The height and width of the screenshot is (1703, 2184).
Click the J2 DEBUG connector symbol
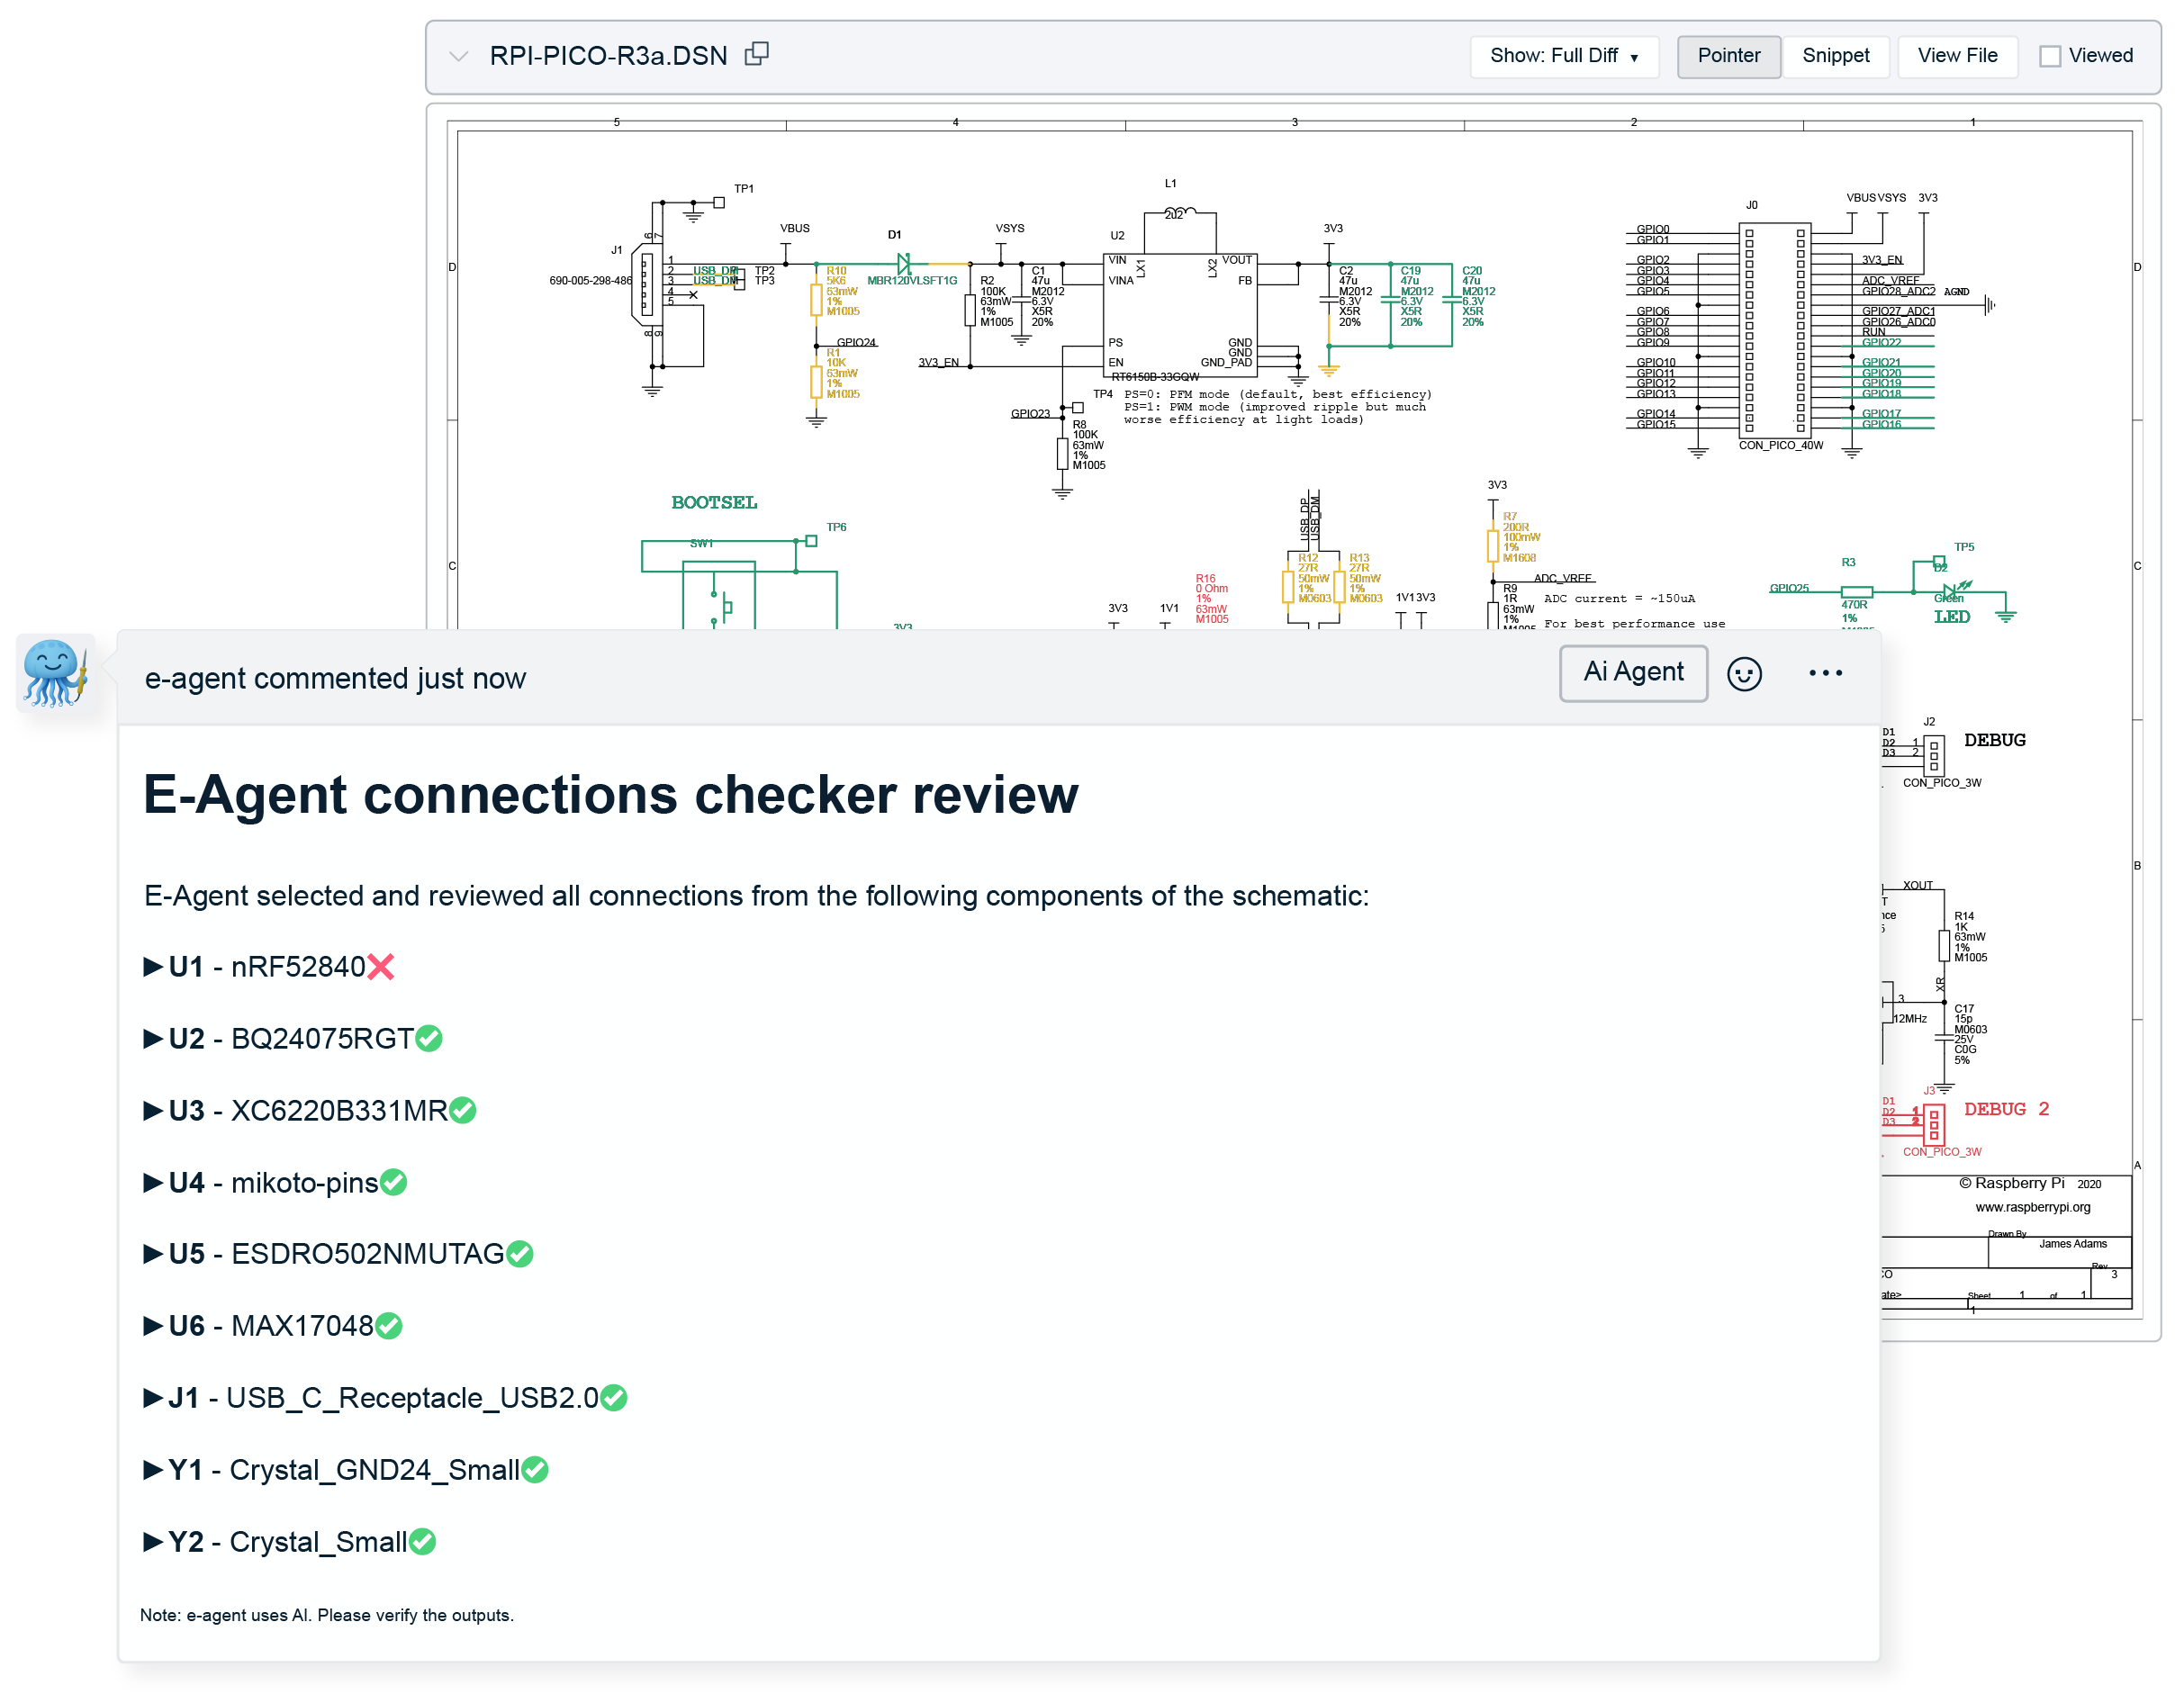tap(1934, 755)
